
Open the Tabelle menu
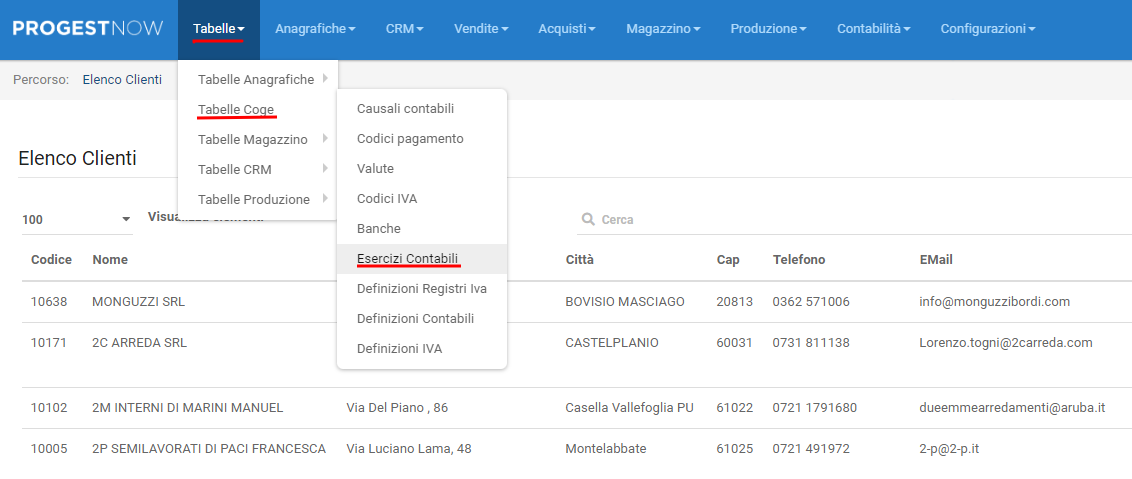tap(218, 29)
